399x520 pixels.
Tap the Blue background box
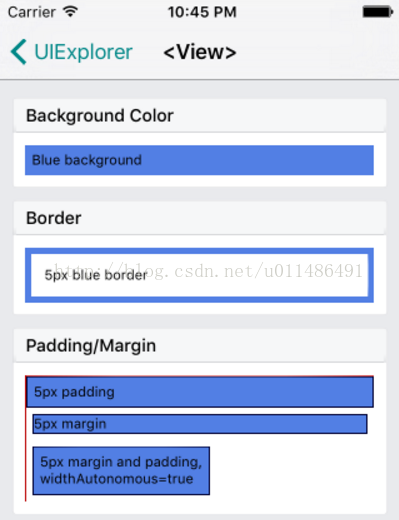tap(199, 160)
